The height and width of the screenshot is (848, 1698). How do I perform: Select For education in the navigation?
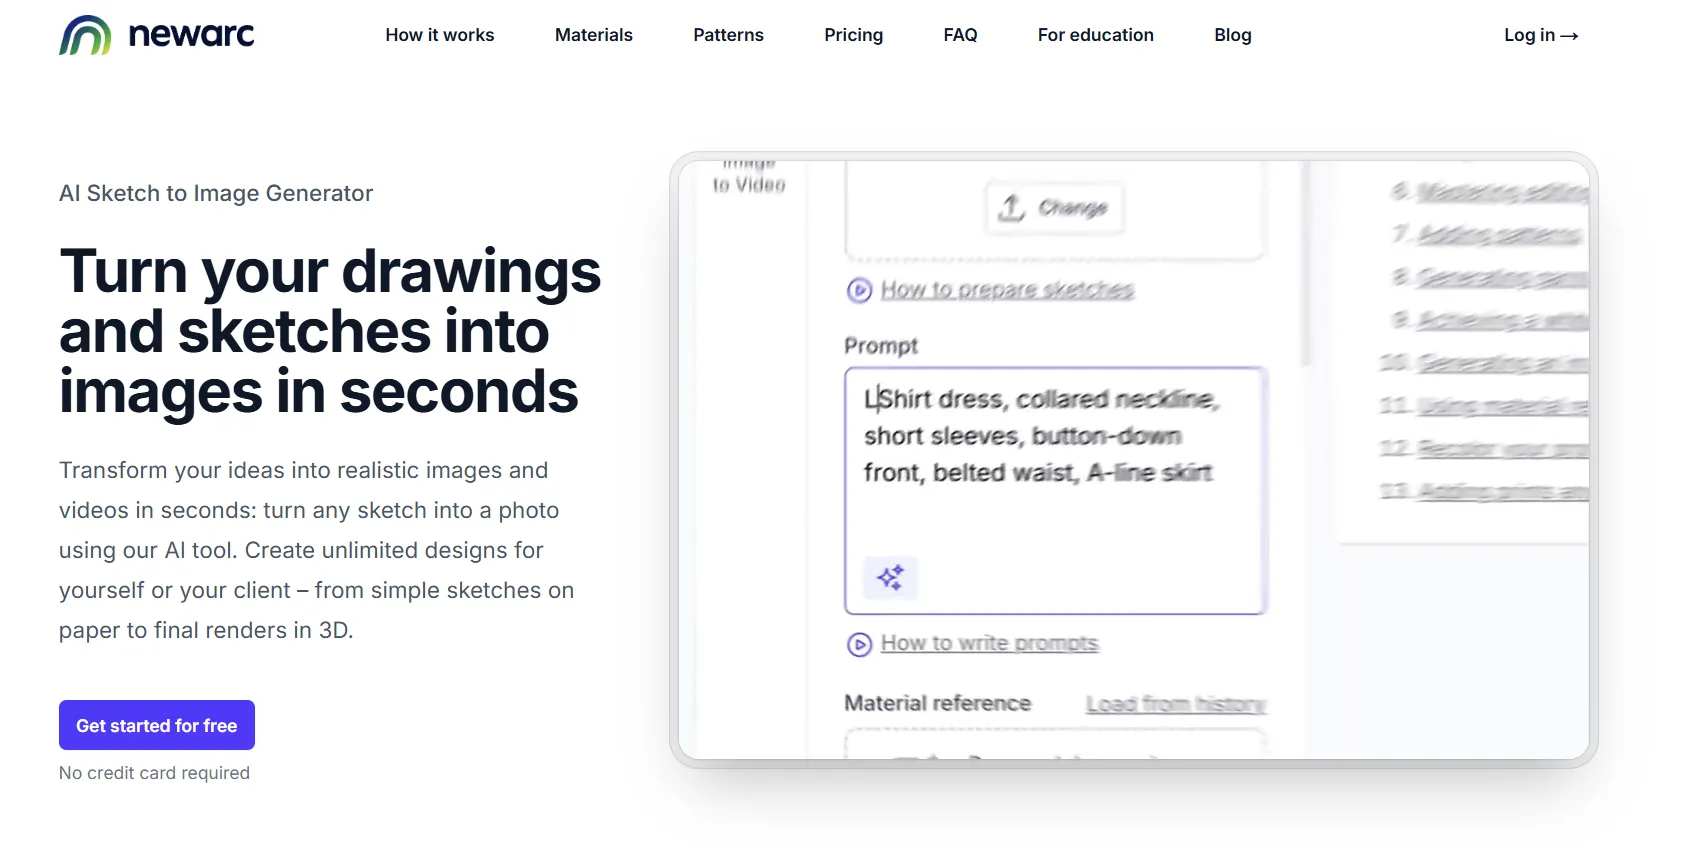[1096, 35]
